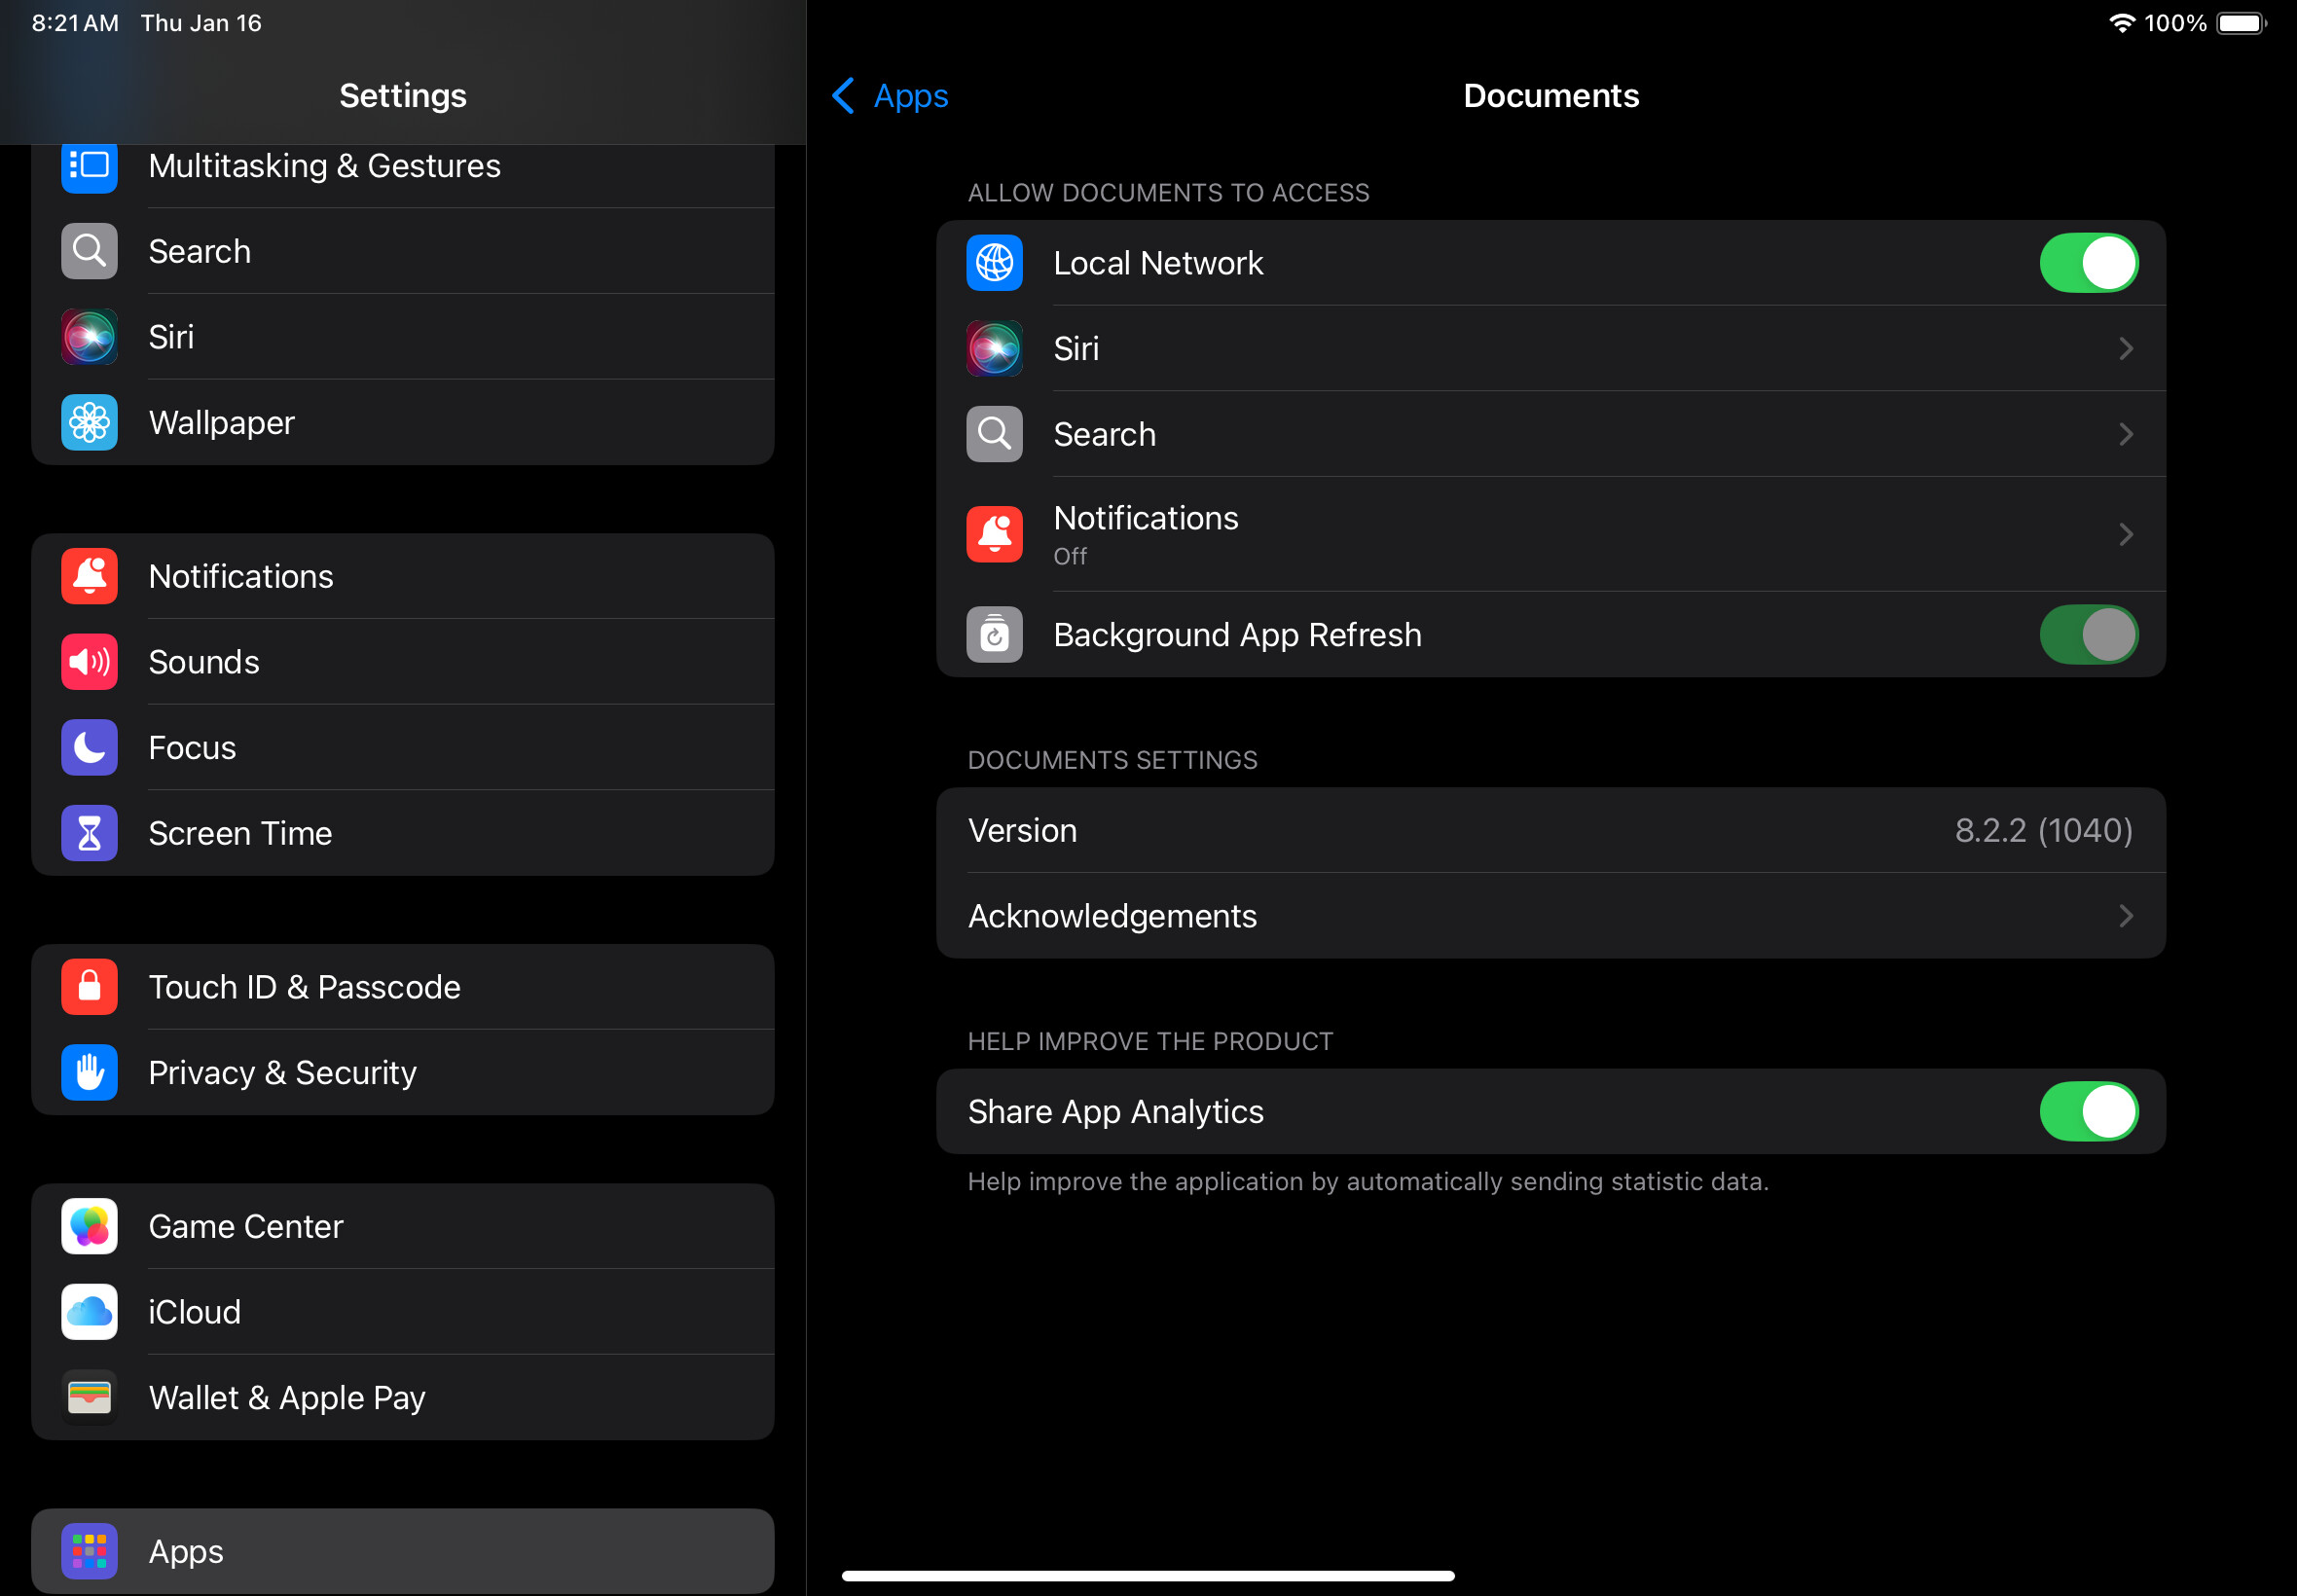Select Sounds in the settings sidebar
Viewport: 2297px width, 1596px height.
(402, 662)
